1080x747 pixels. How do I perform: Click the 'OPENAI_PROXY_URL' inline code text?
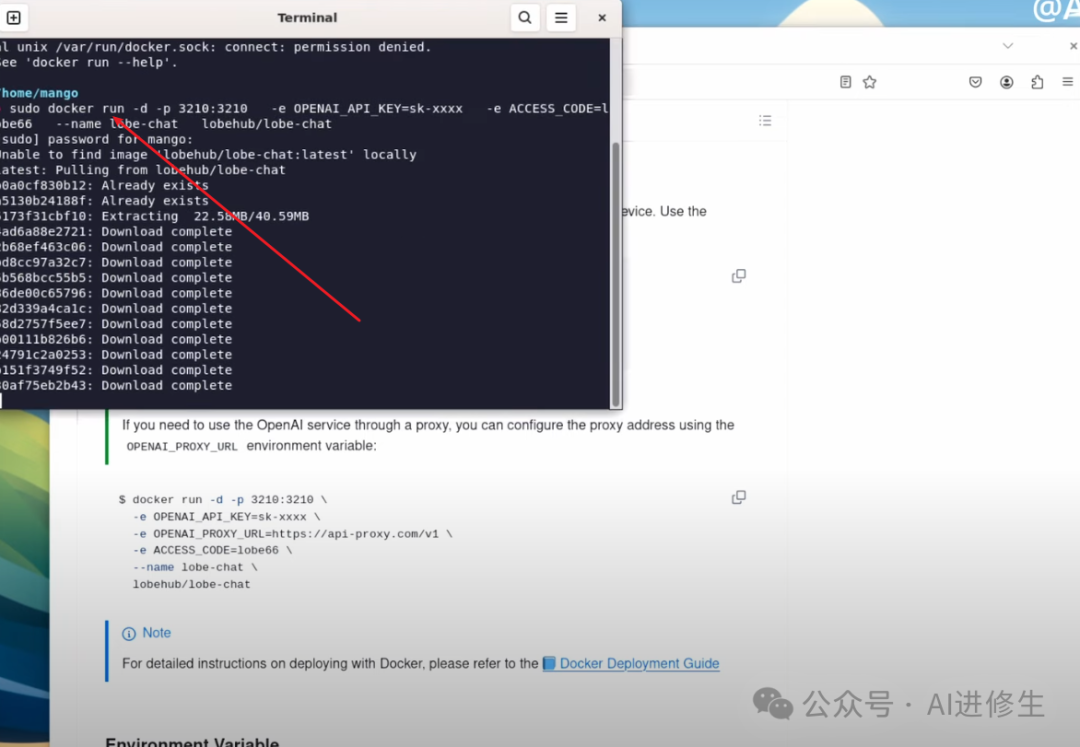coord(182,447)
